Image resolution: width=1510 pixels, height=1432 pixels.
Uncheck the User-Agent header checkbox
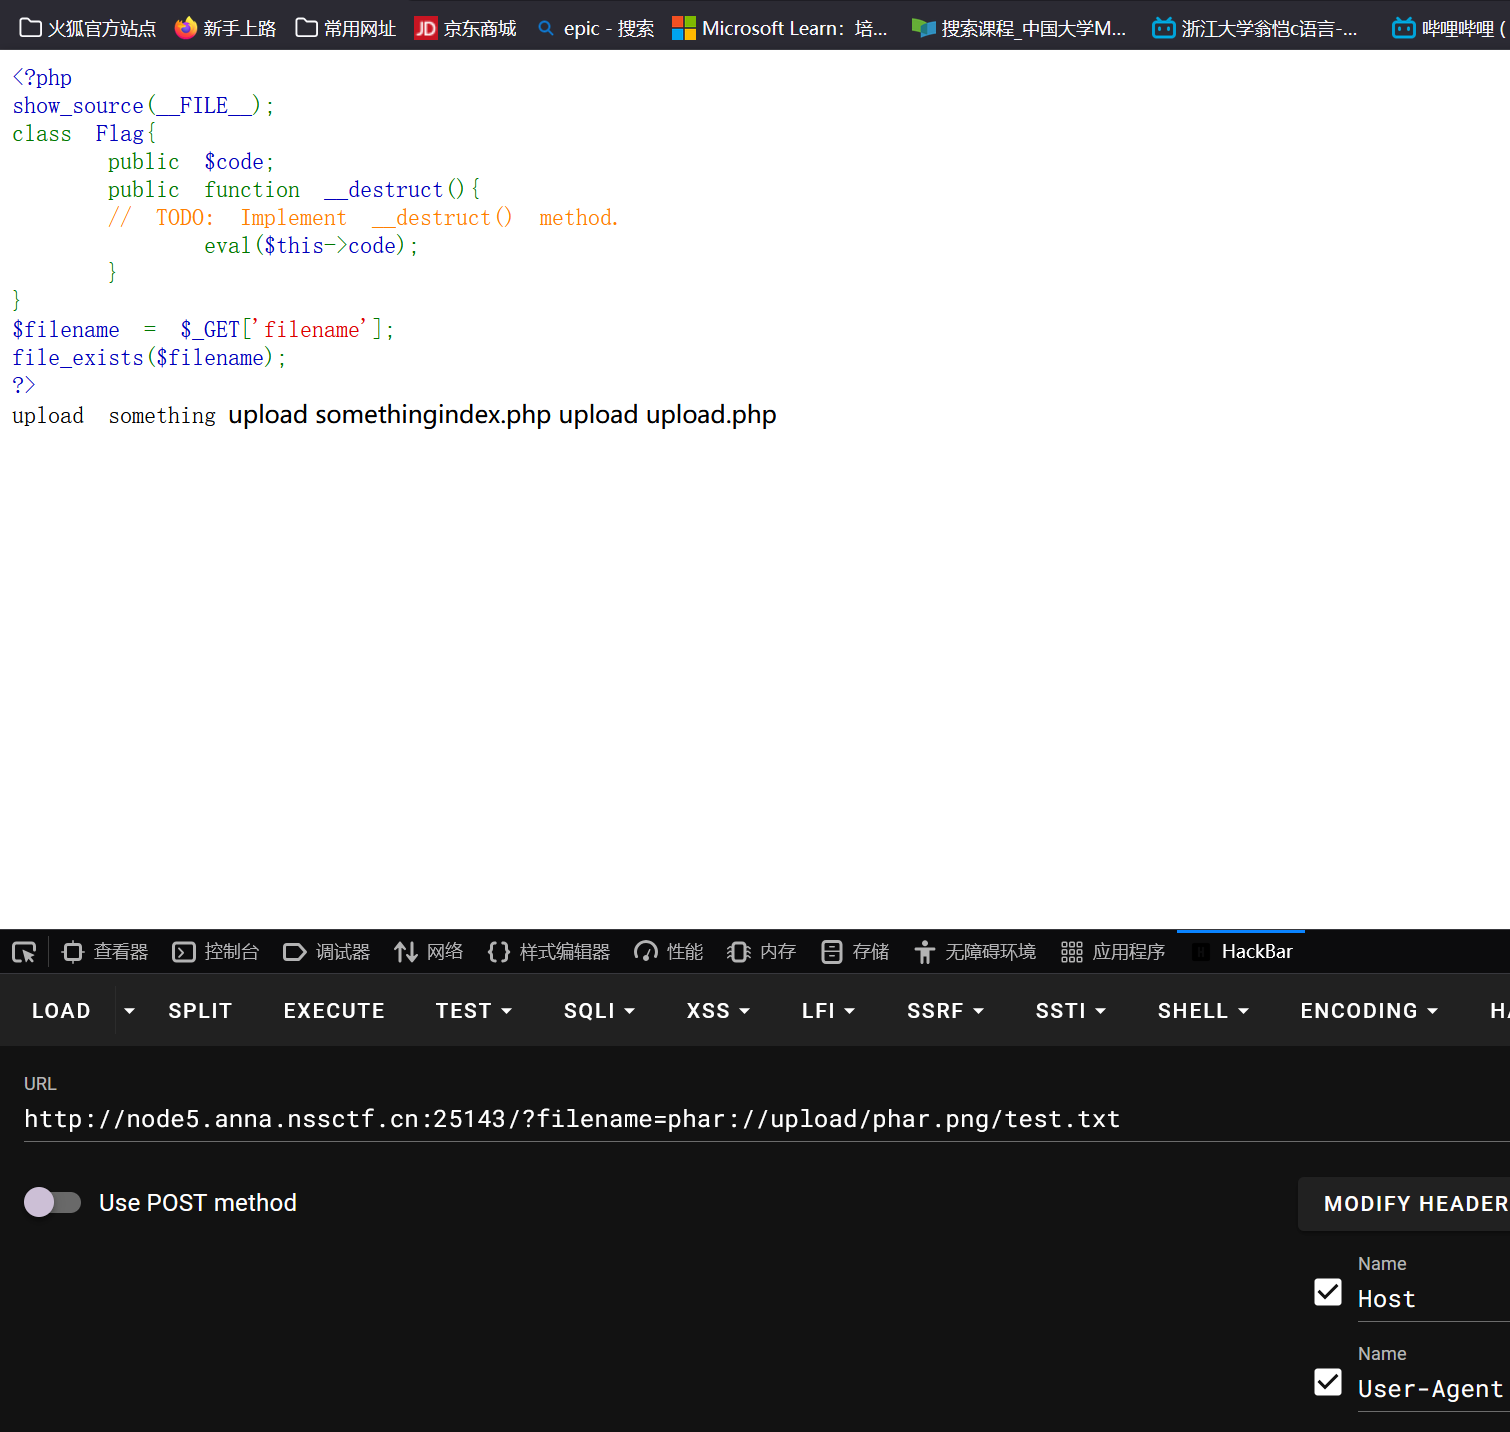pyautogui.click(x=1328, y=1382)
